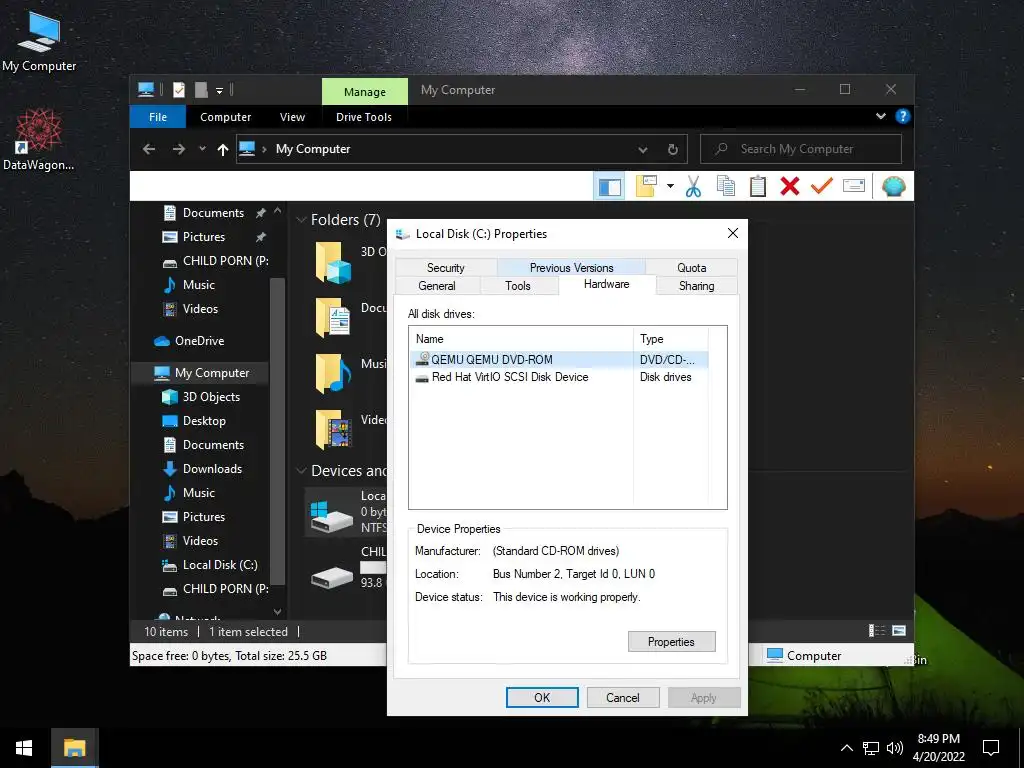Select pinned Pictures in Quick access

(x=204, y=237)
